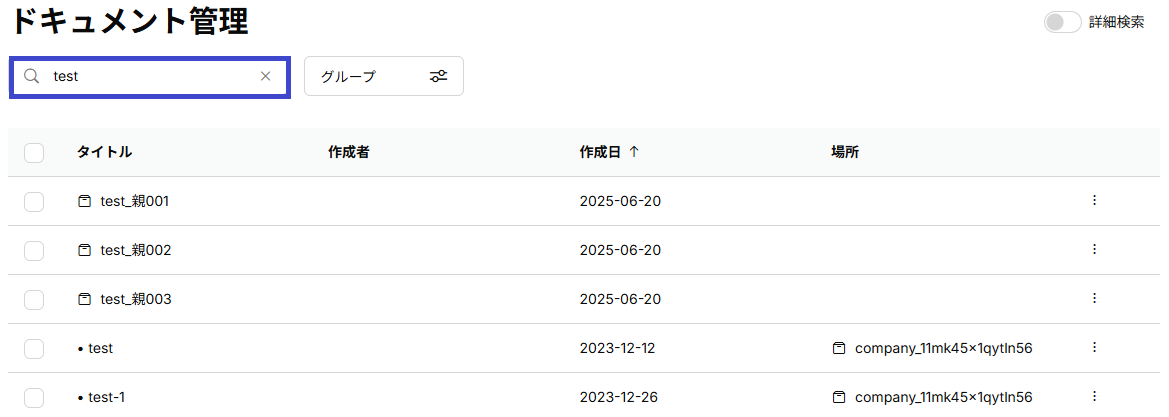Open the three-dot menu for test_親002

pos(1094,249)
